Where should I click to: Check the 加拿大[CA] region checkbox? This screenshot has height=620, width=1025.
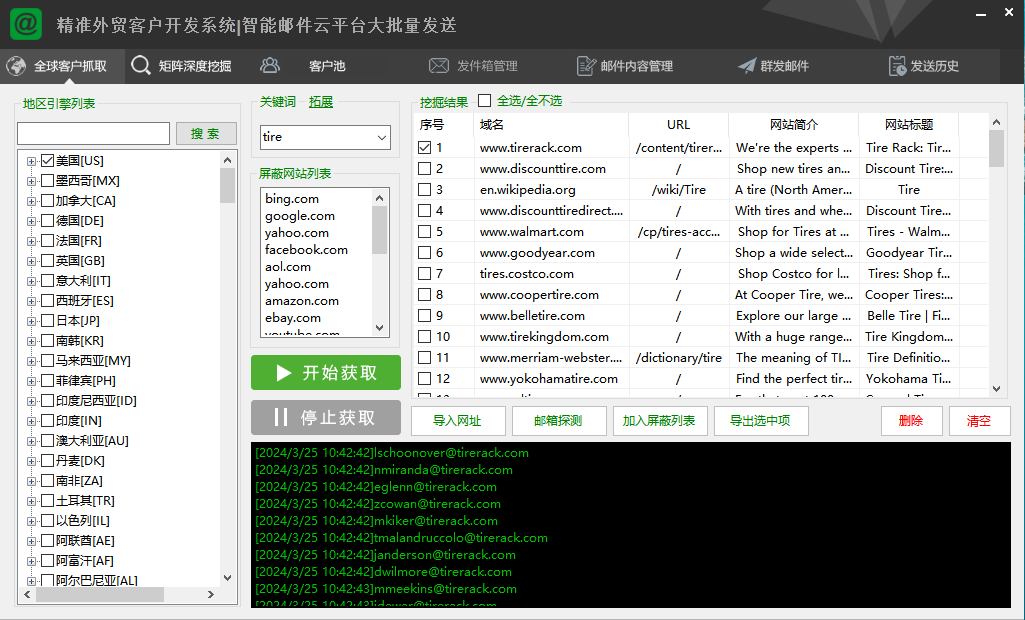48,201
